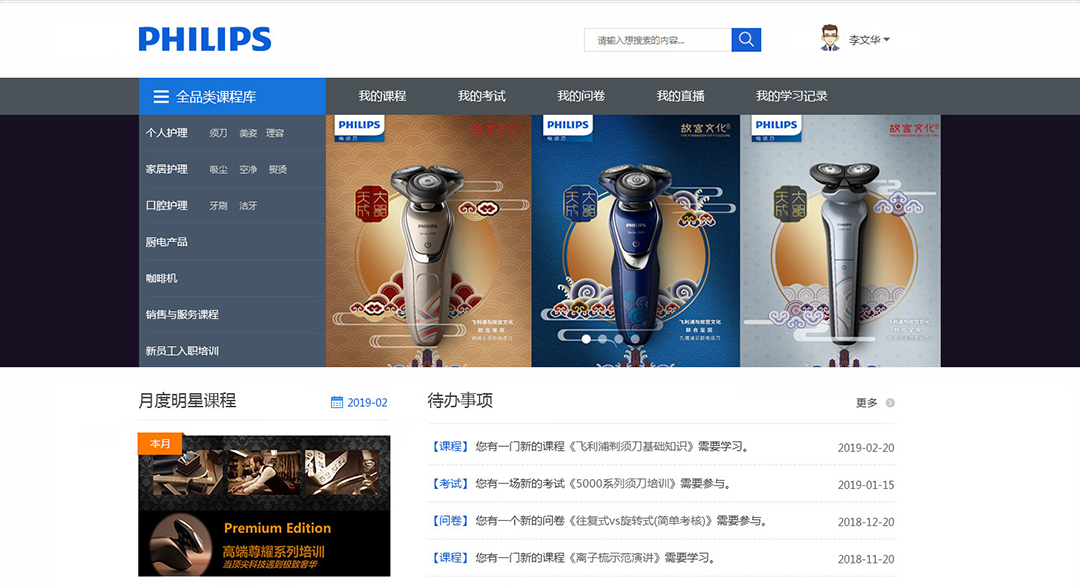The height and width of the screenshot is (588, 1080).
Task: Open the calendar icon next to 2019-02
Action: (337, 402)
